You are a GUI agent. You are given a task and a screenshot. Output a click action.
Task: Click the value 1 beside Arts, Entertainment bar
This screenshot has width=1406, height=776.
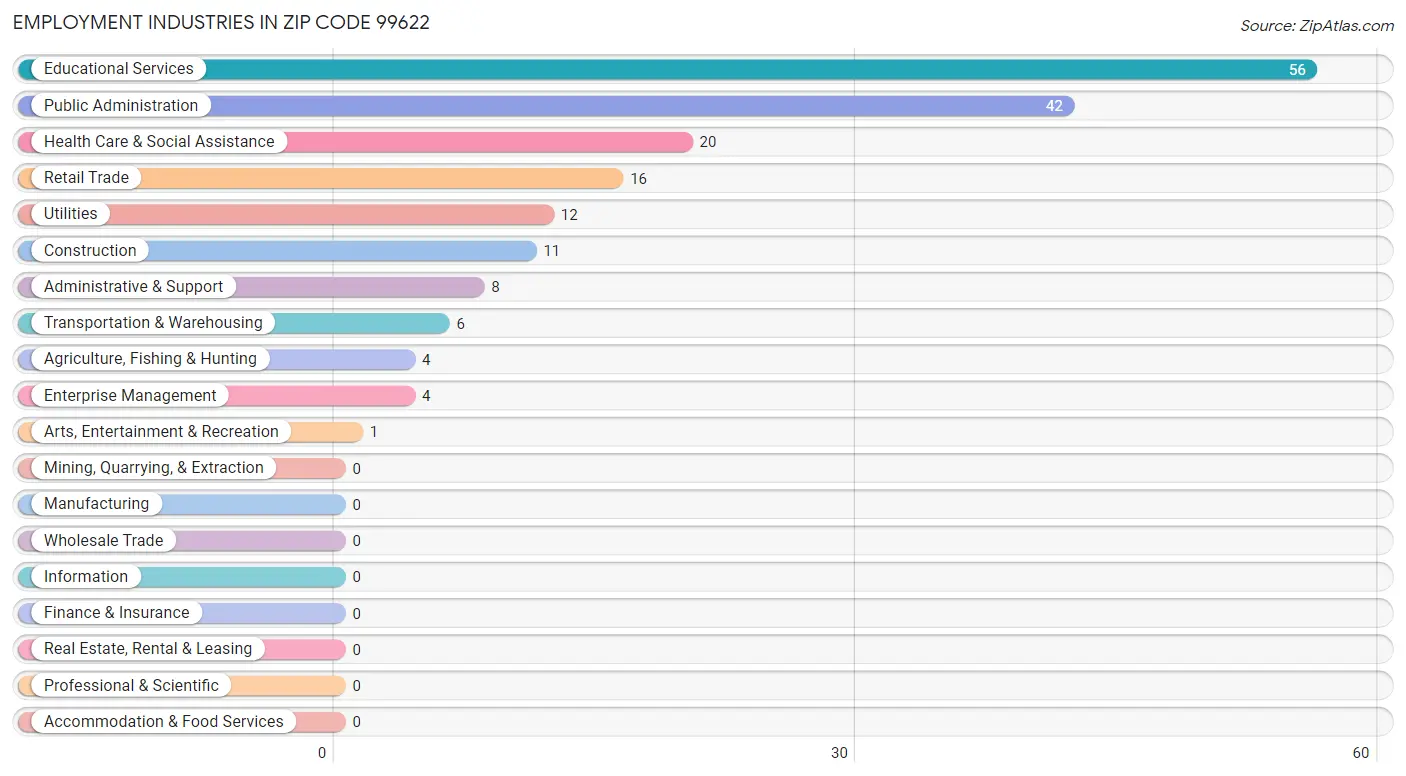(374, 432)
